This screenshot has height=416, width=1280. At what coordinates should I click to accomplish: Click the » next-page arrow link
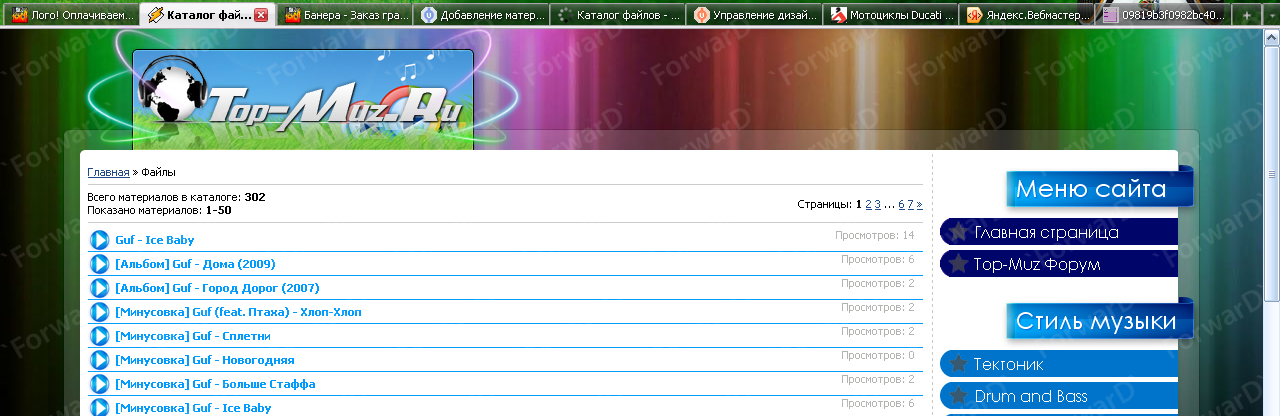click(920, 204)
